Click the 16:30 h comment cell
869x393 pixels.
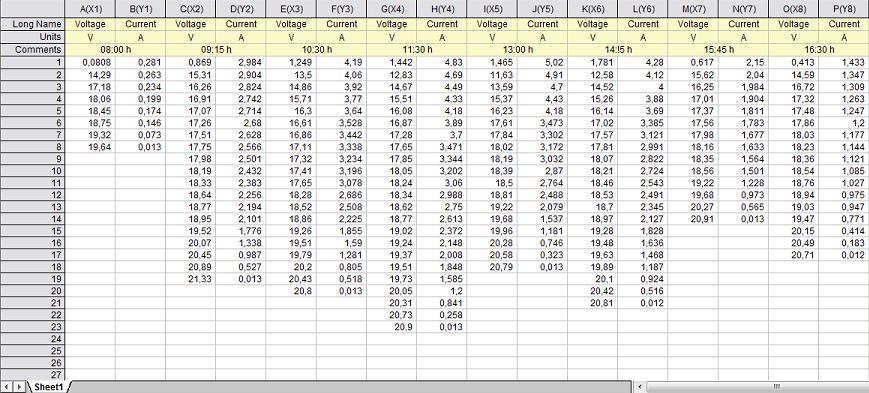(x=819, y=49)
